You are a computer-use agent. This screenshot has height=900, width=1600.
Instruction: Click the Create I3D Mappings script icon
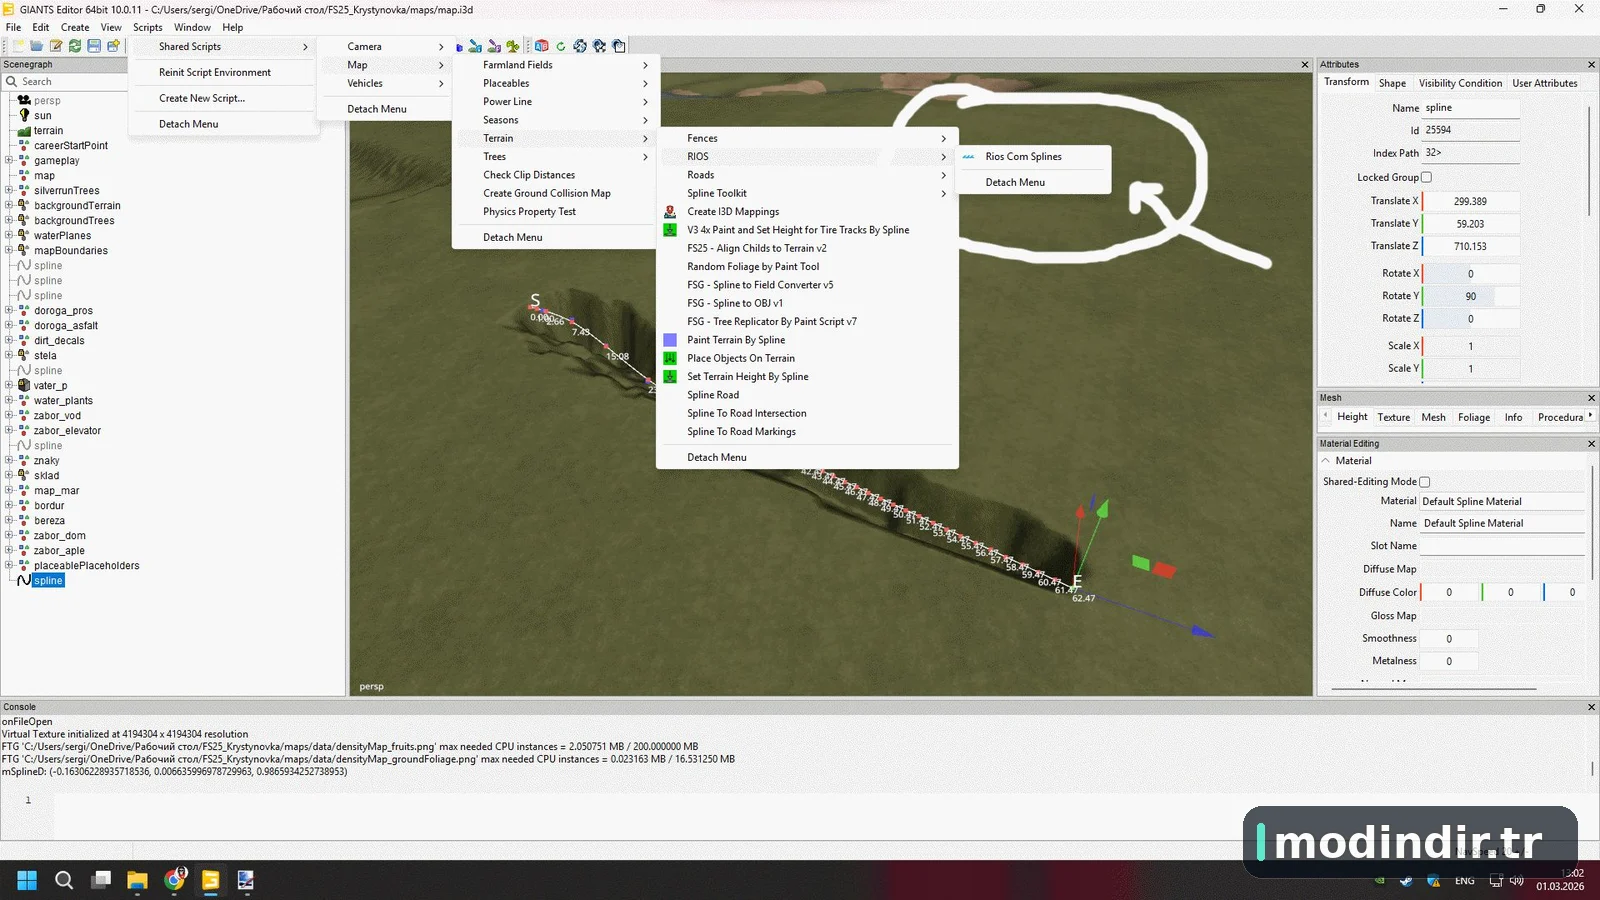670,212
